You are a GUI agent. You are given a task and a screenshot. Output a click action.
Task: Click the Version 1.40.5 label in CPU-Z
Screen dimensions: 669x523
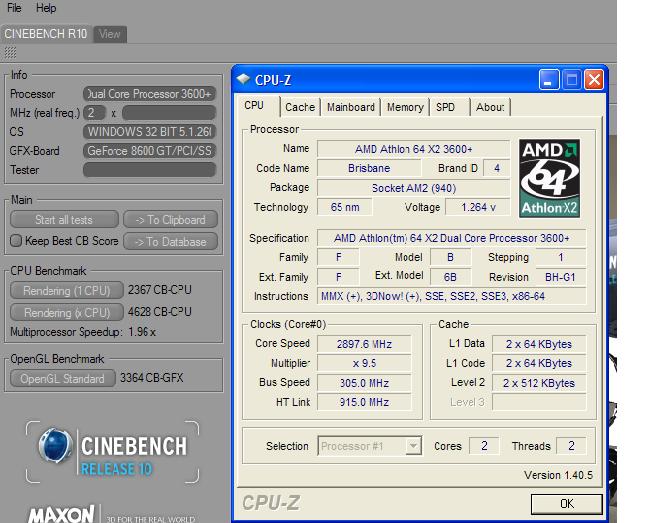click(x=558, y=475)
